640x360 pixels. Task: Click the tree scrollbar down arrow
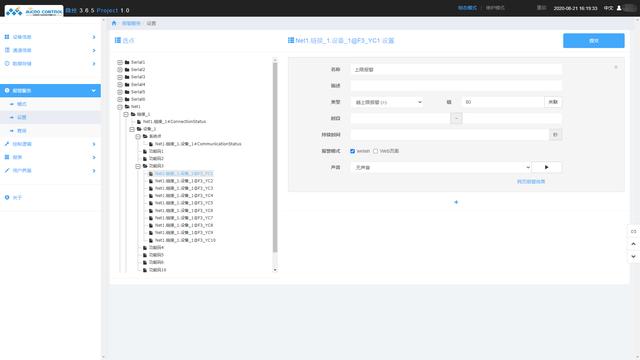(x=275, y=270)
